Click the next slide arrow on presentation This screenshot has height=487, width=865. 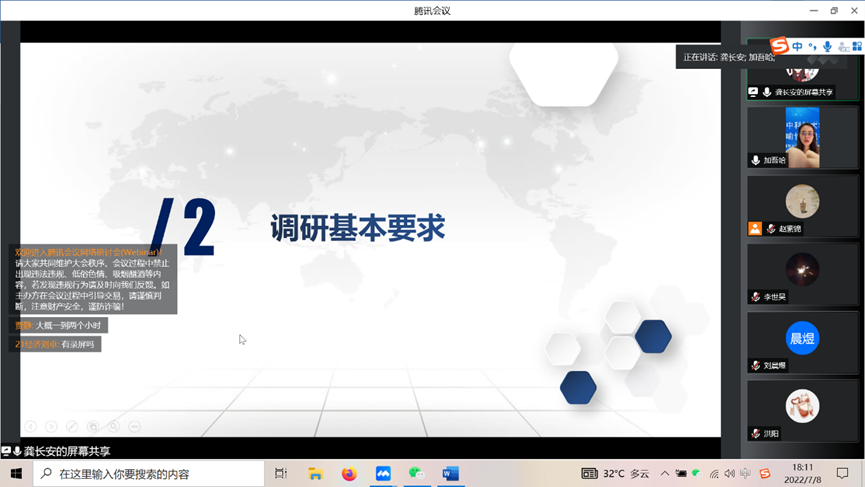click(51, 427)
